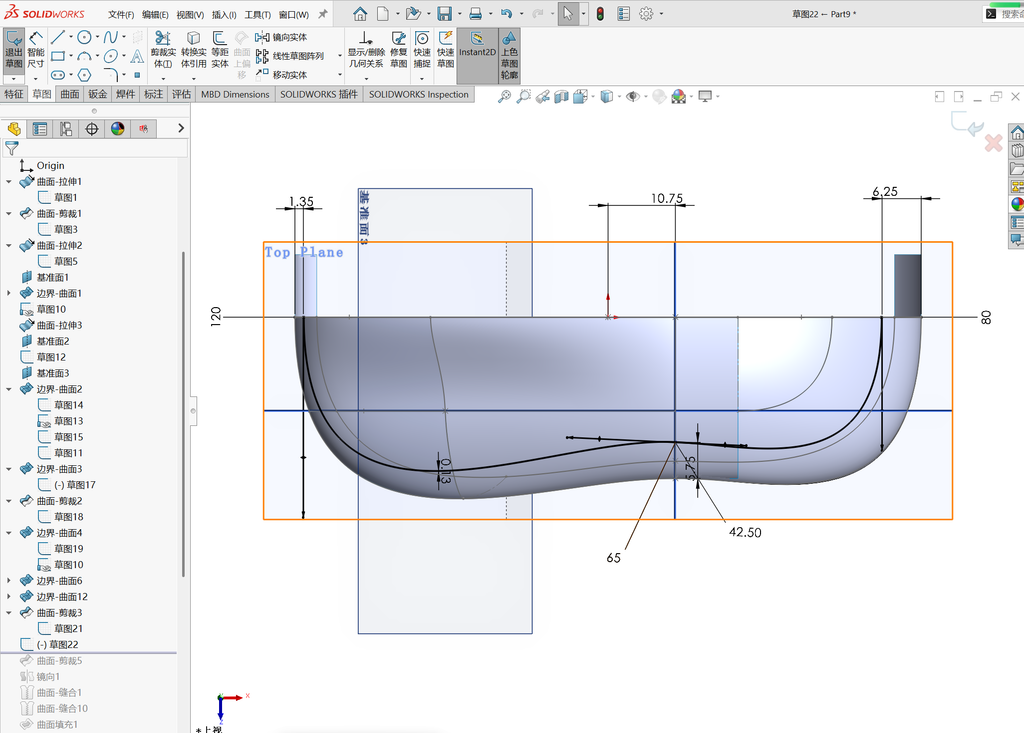Expand 边界-曲面12 feature node
Image resolution: width=1024 pixels, height=733 pixels.
[x=8, y=596]
